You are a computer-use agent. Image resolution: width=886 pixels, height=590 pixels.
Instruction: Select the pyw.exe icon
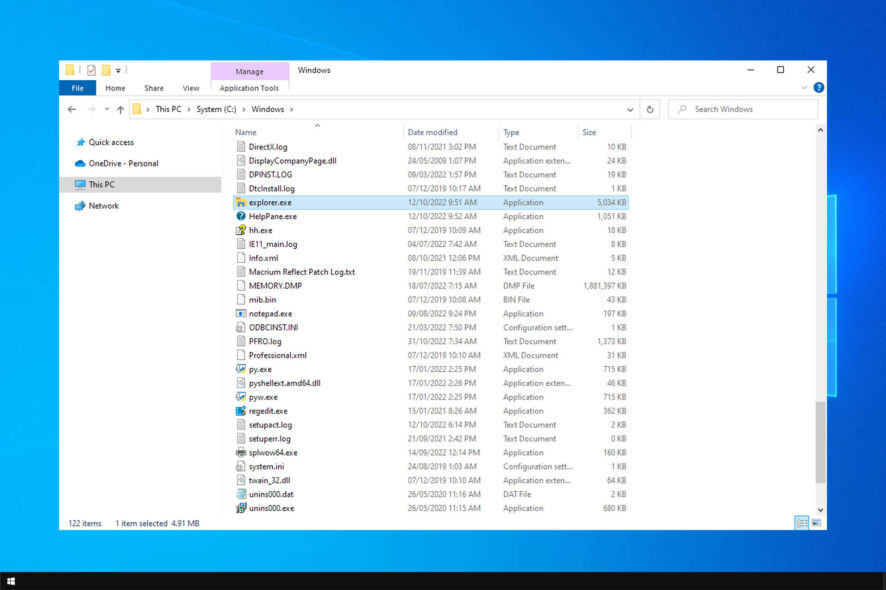241,397
